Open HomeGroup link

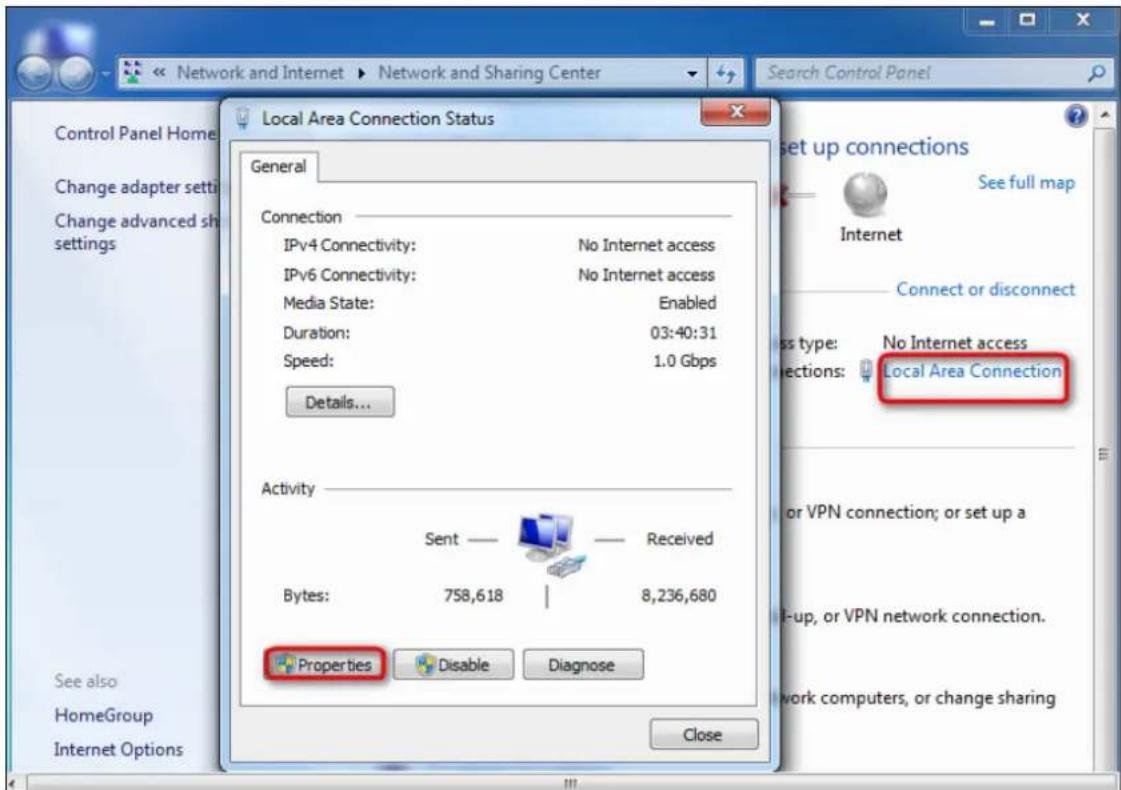[x=104, y=715]
